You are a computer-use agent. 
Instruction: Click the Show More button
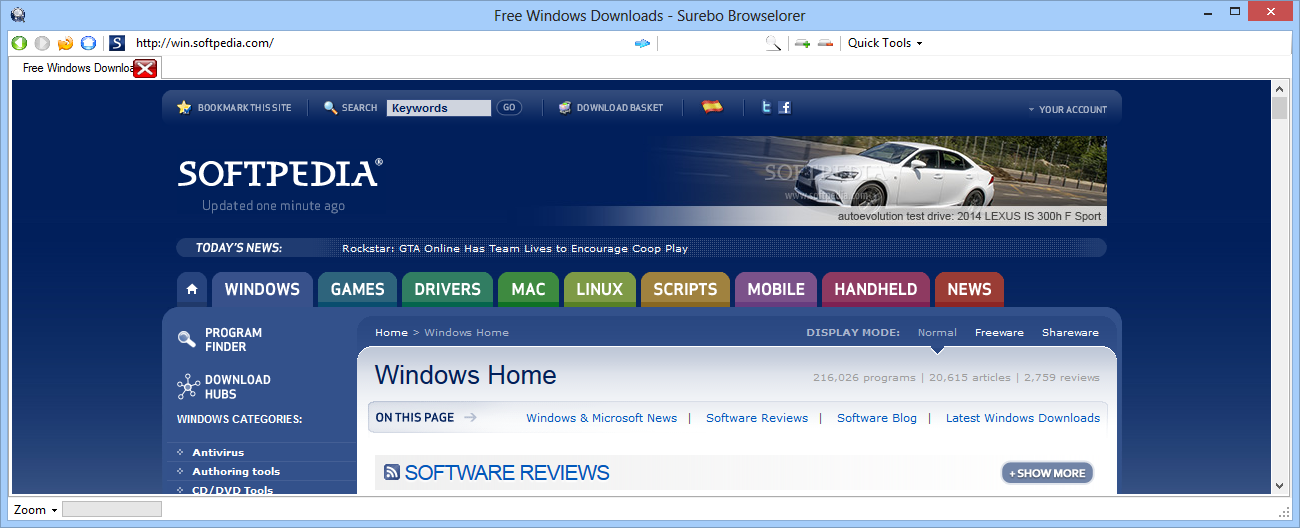point(1047,473)
